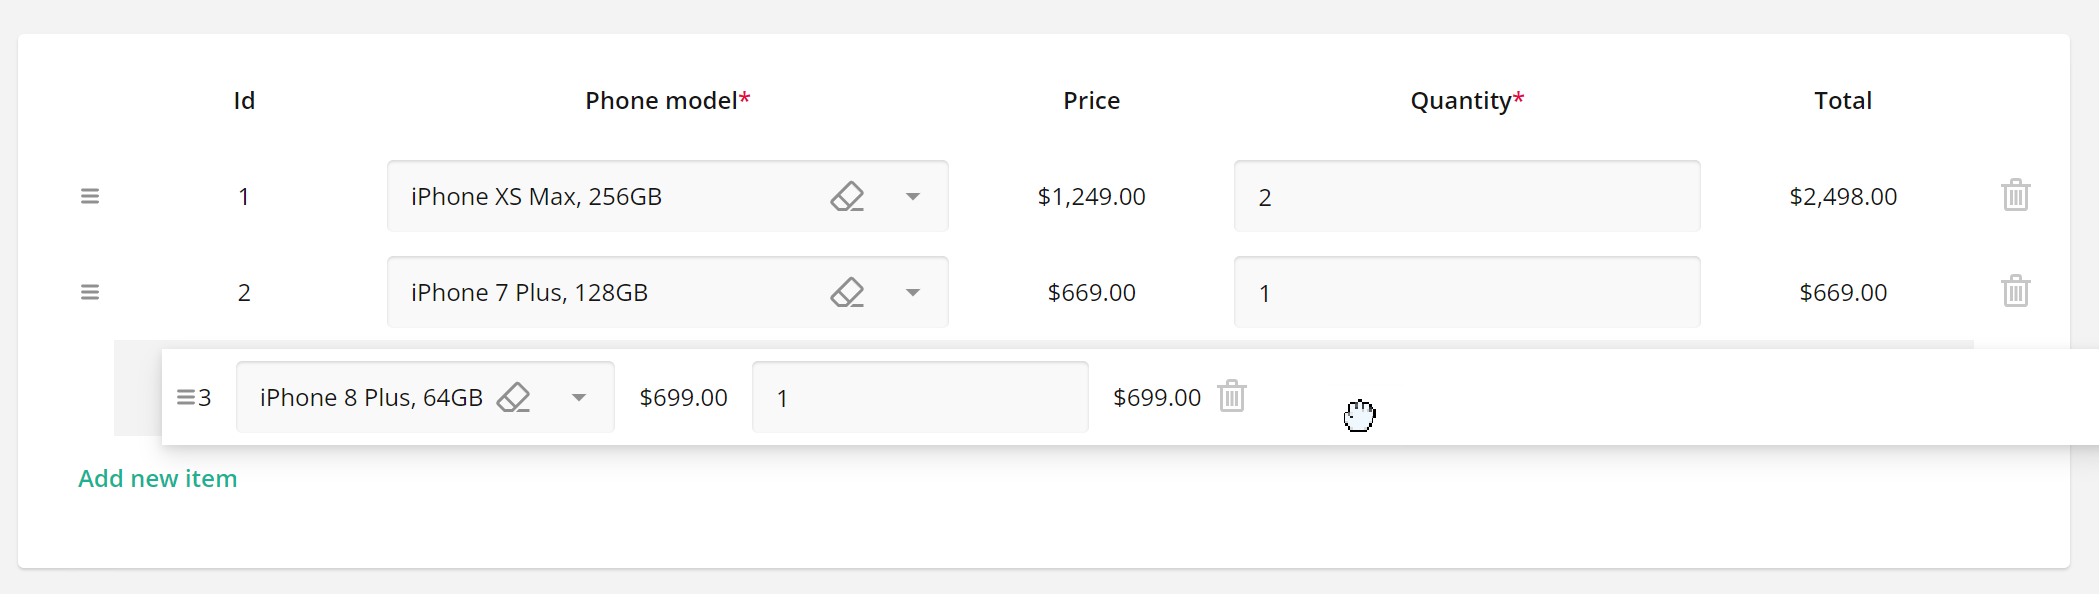Viewport: 2099px width, 594px height.
Task: Click drag handle of row 1
Action: coord(90,196)
